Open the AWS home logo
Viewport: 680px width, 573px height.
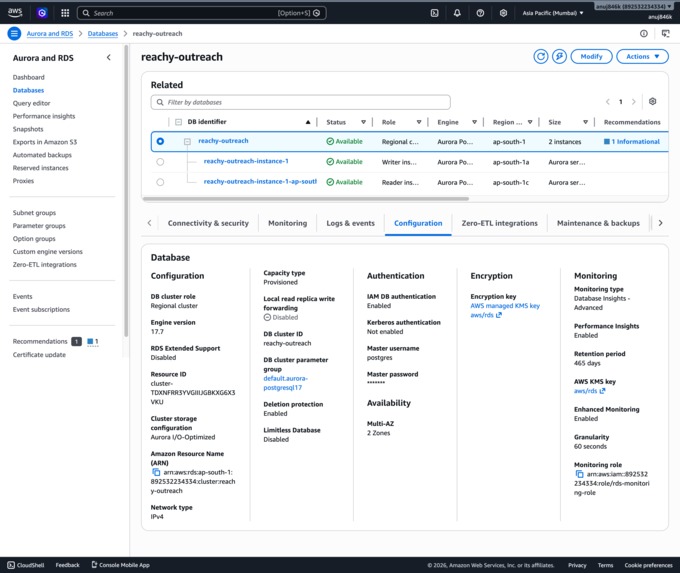pos(15,13)
